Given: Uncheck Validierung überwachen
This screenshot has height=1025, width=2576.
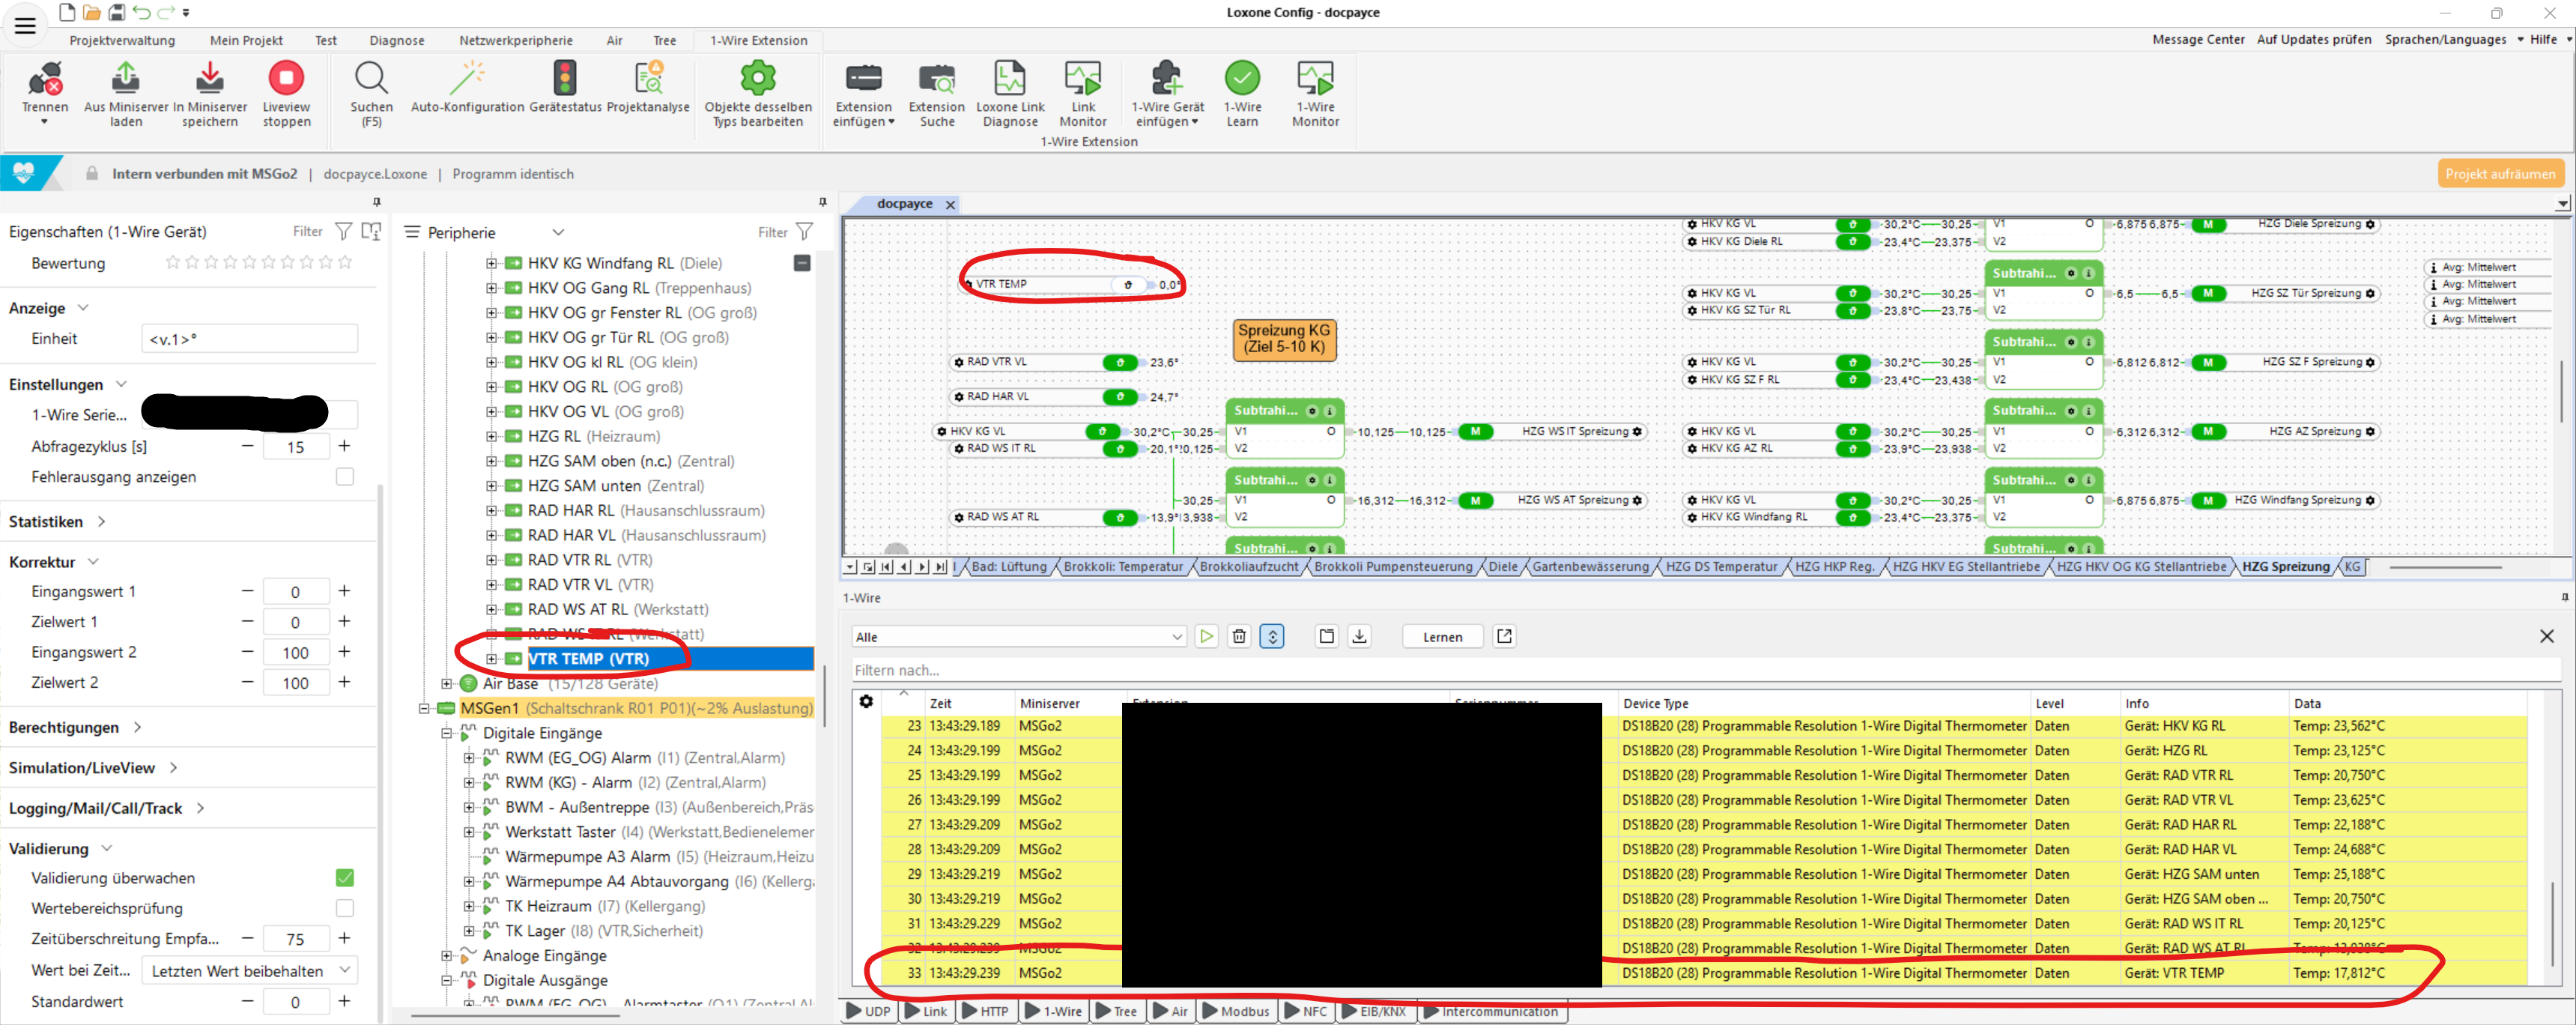Looking at the screenshot, I should [x=345, y=877].
